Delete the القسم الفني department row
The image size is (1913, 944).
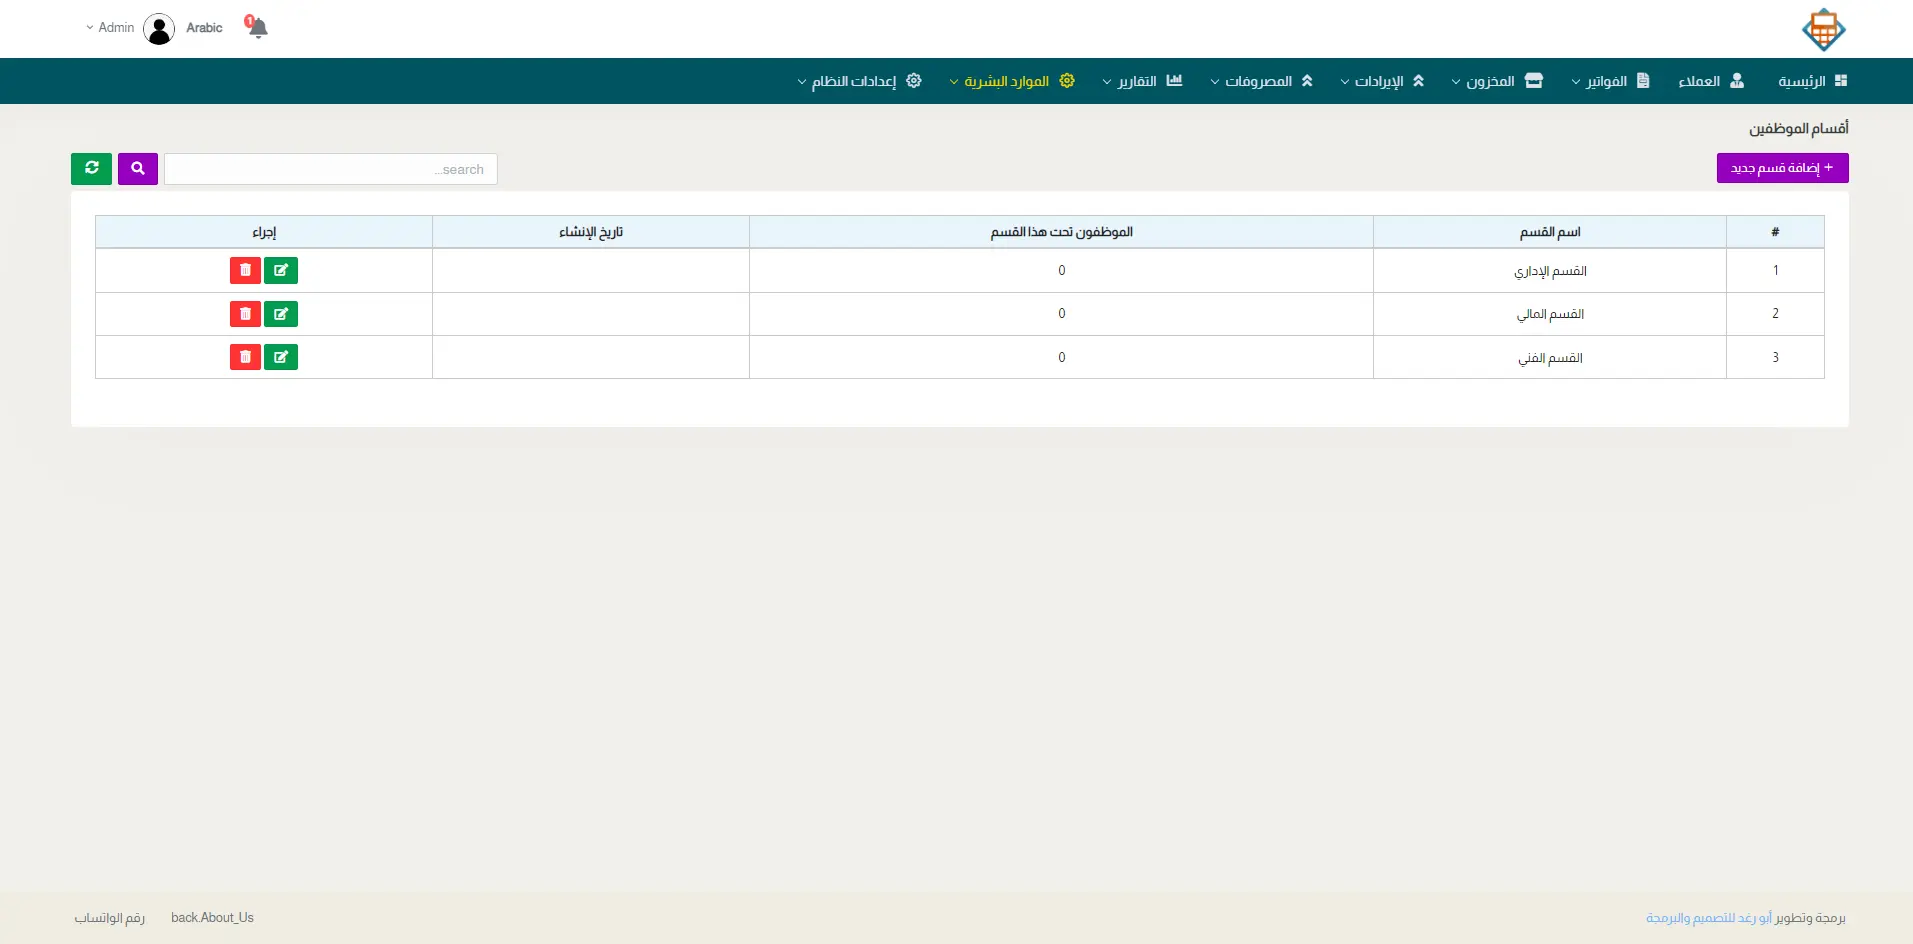pyautogui.click(x=245, y=357)
